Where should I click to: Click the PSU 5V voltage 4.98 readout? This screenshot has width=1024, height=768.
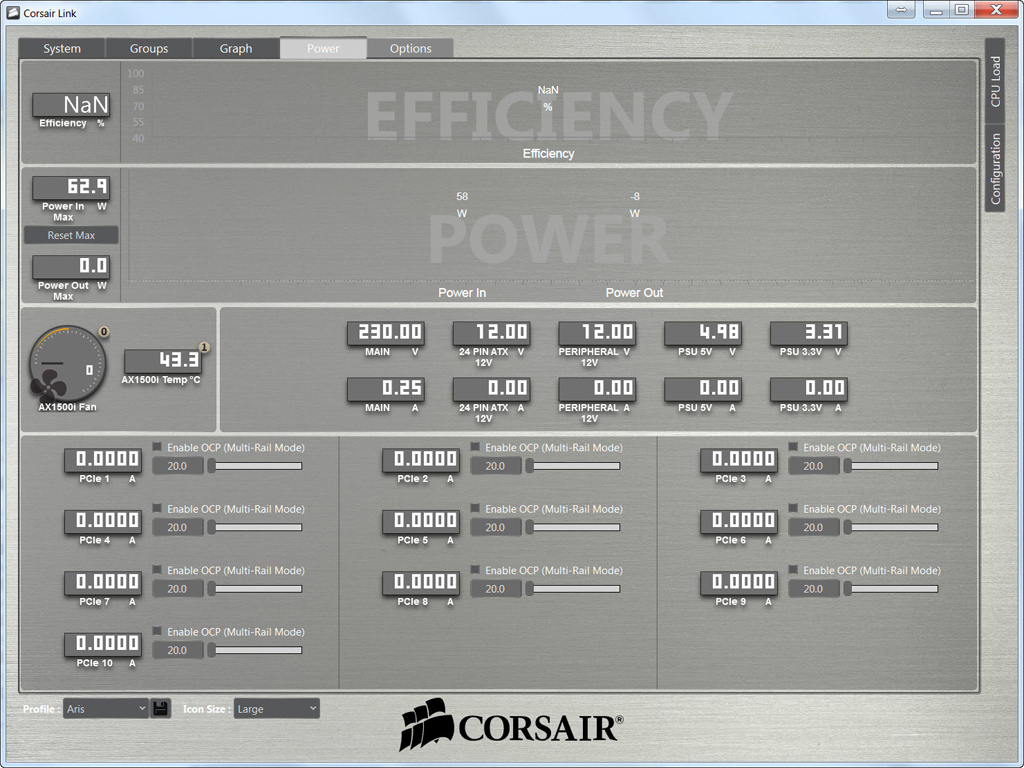click(703, 332)
